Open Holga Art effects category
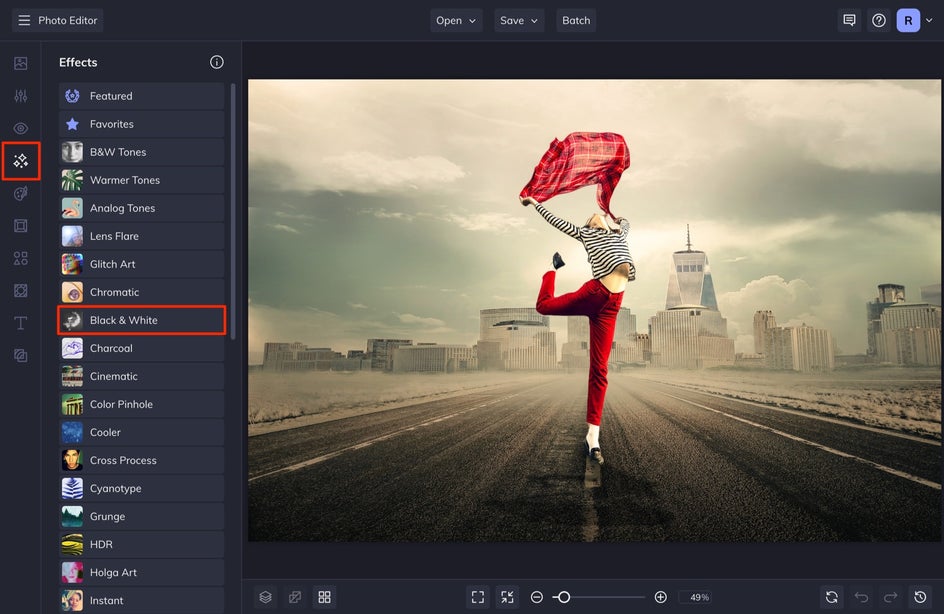This screenshot has height=614, width=944. coord(141,572)
